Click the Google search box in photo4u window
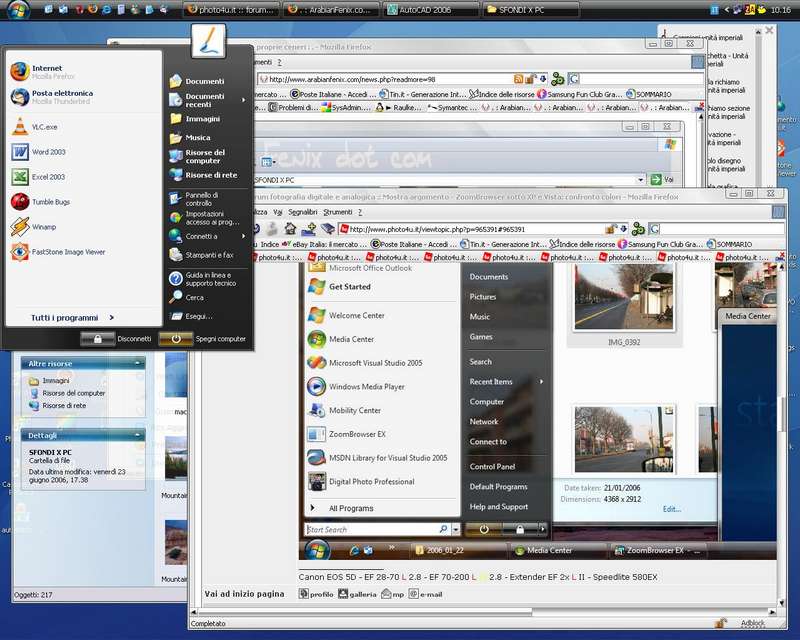The image size is (800, 640). coord(721,229)
